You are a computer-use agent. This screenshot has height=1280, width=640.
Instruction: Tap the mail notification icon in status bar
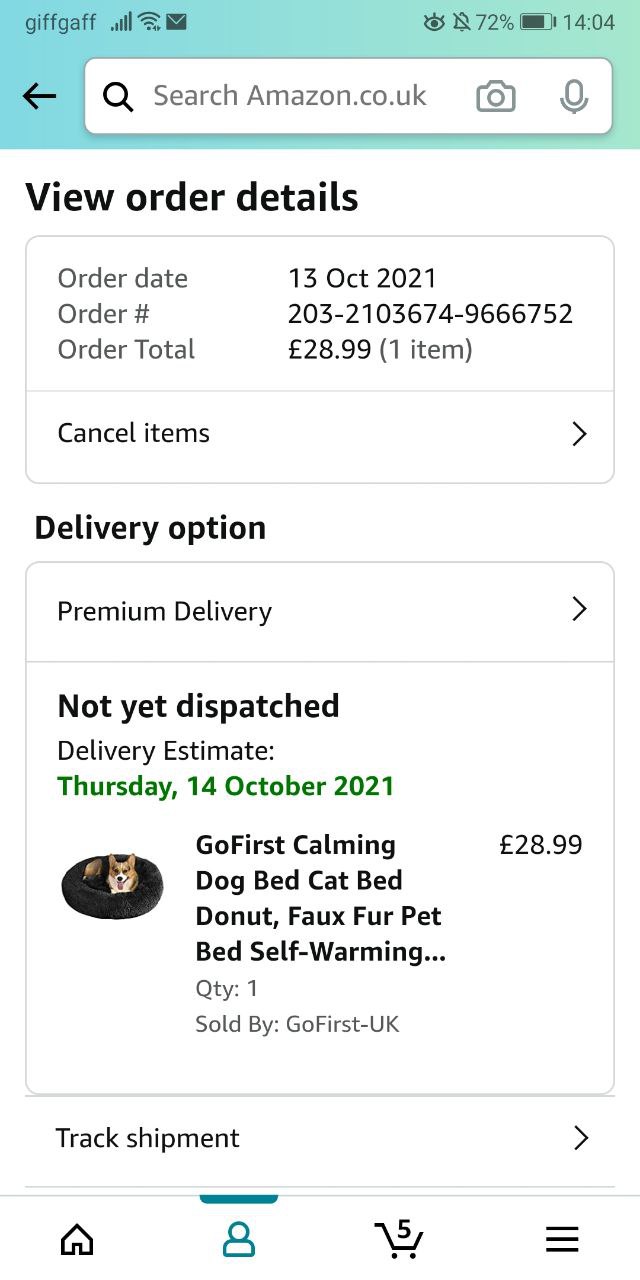[177, 22]
